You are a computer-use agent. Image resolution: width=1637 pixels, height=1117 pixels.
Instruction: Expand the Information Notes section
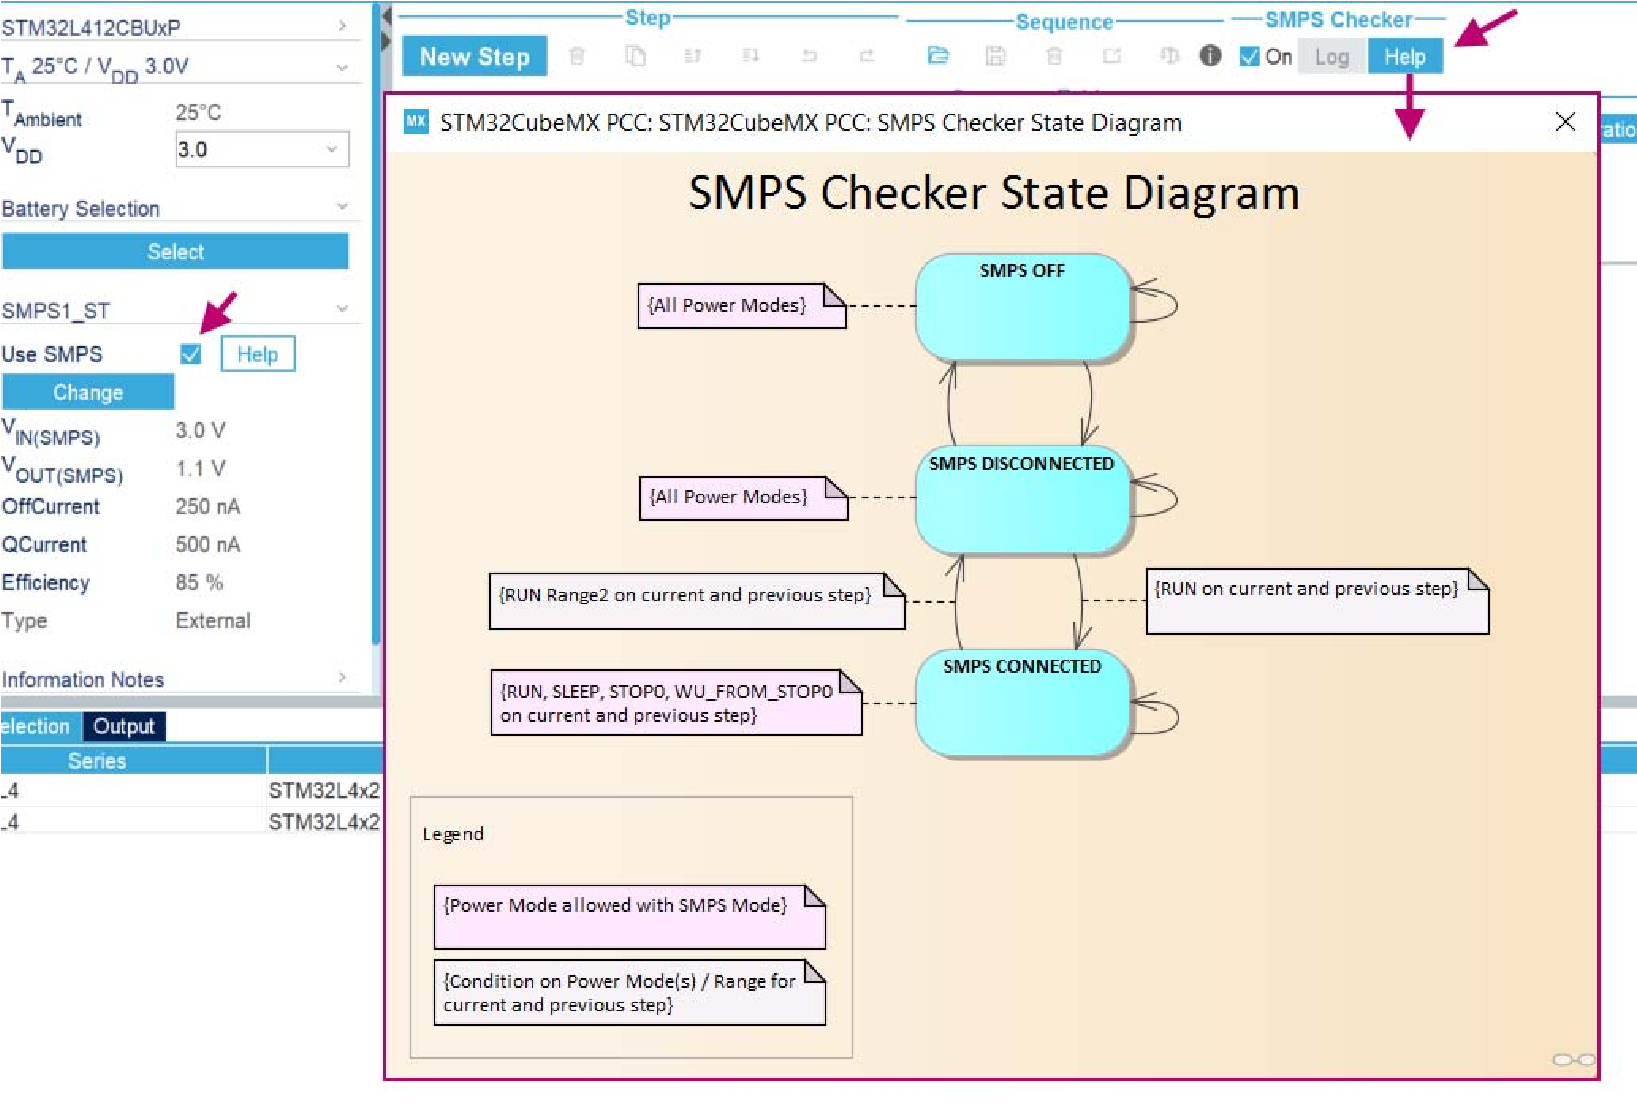tap(342, 678)
